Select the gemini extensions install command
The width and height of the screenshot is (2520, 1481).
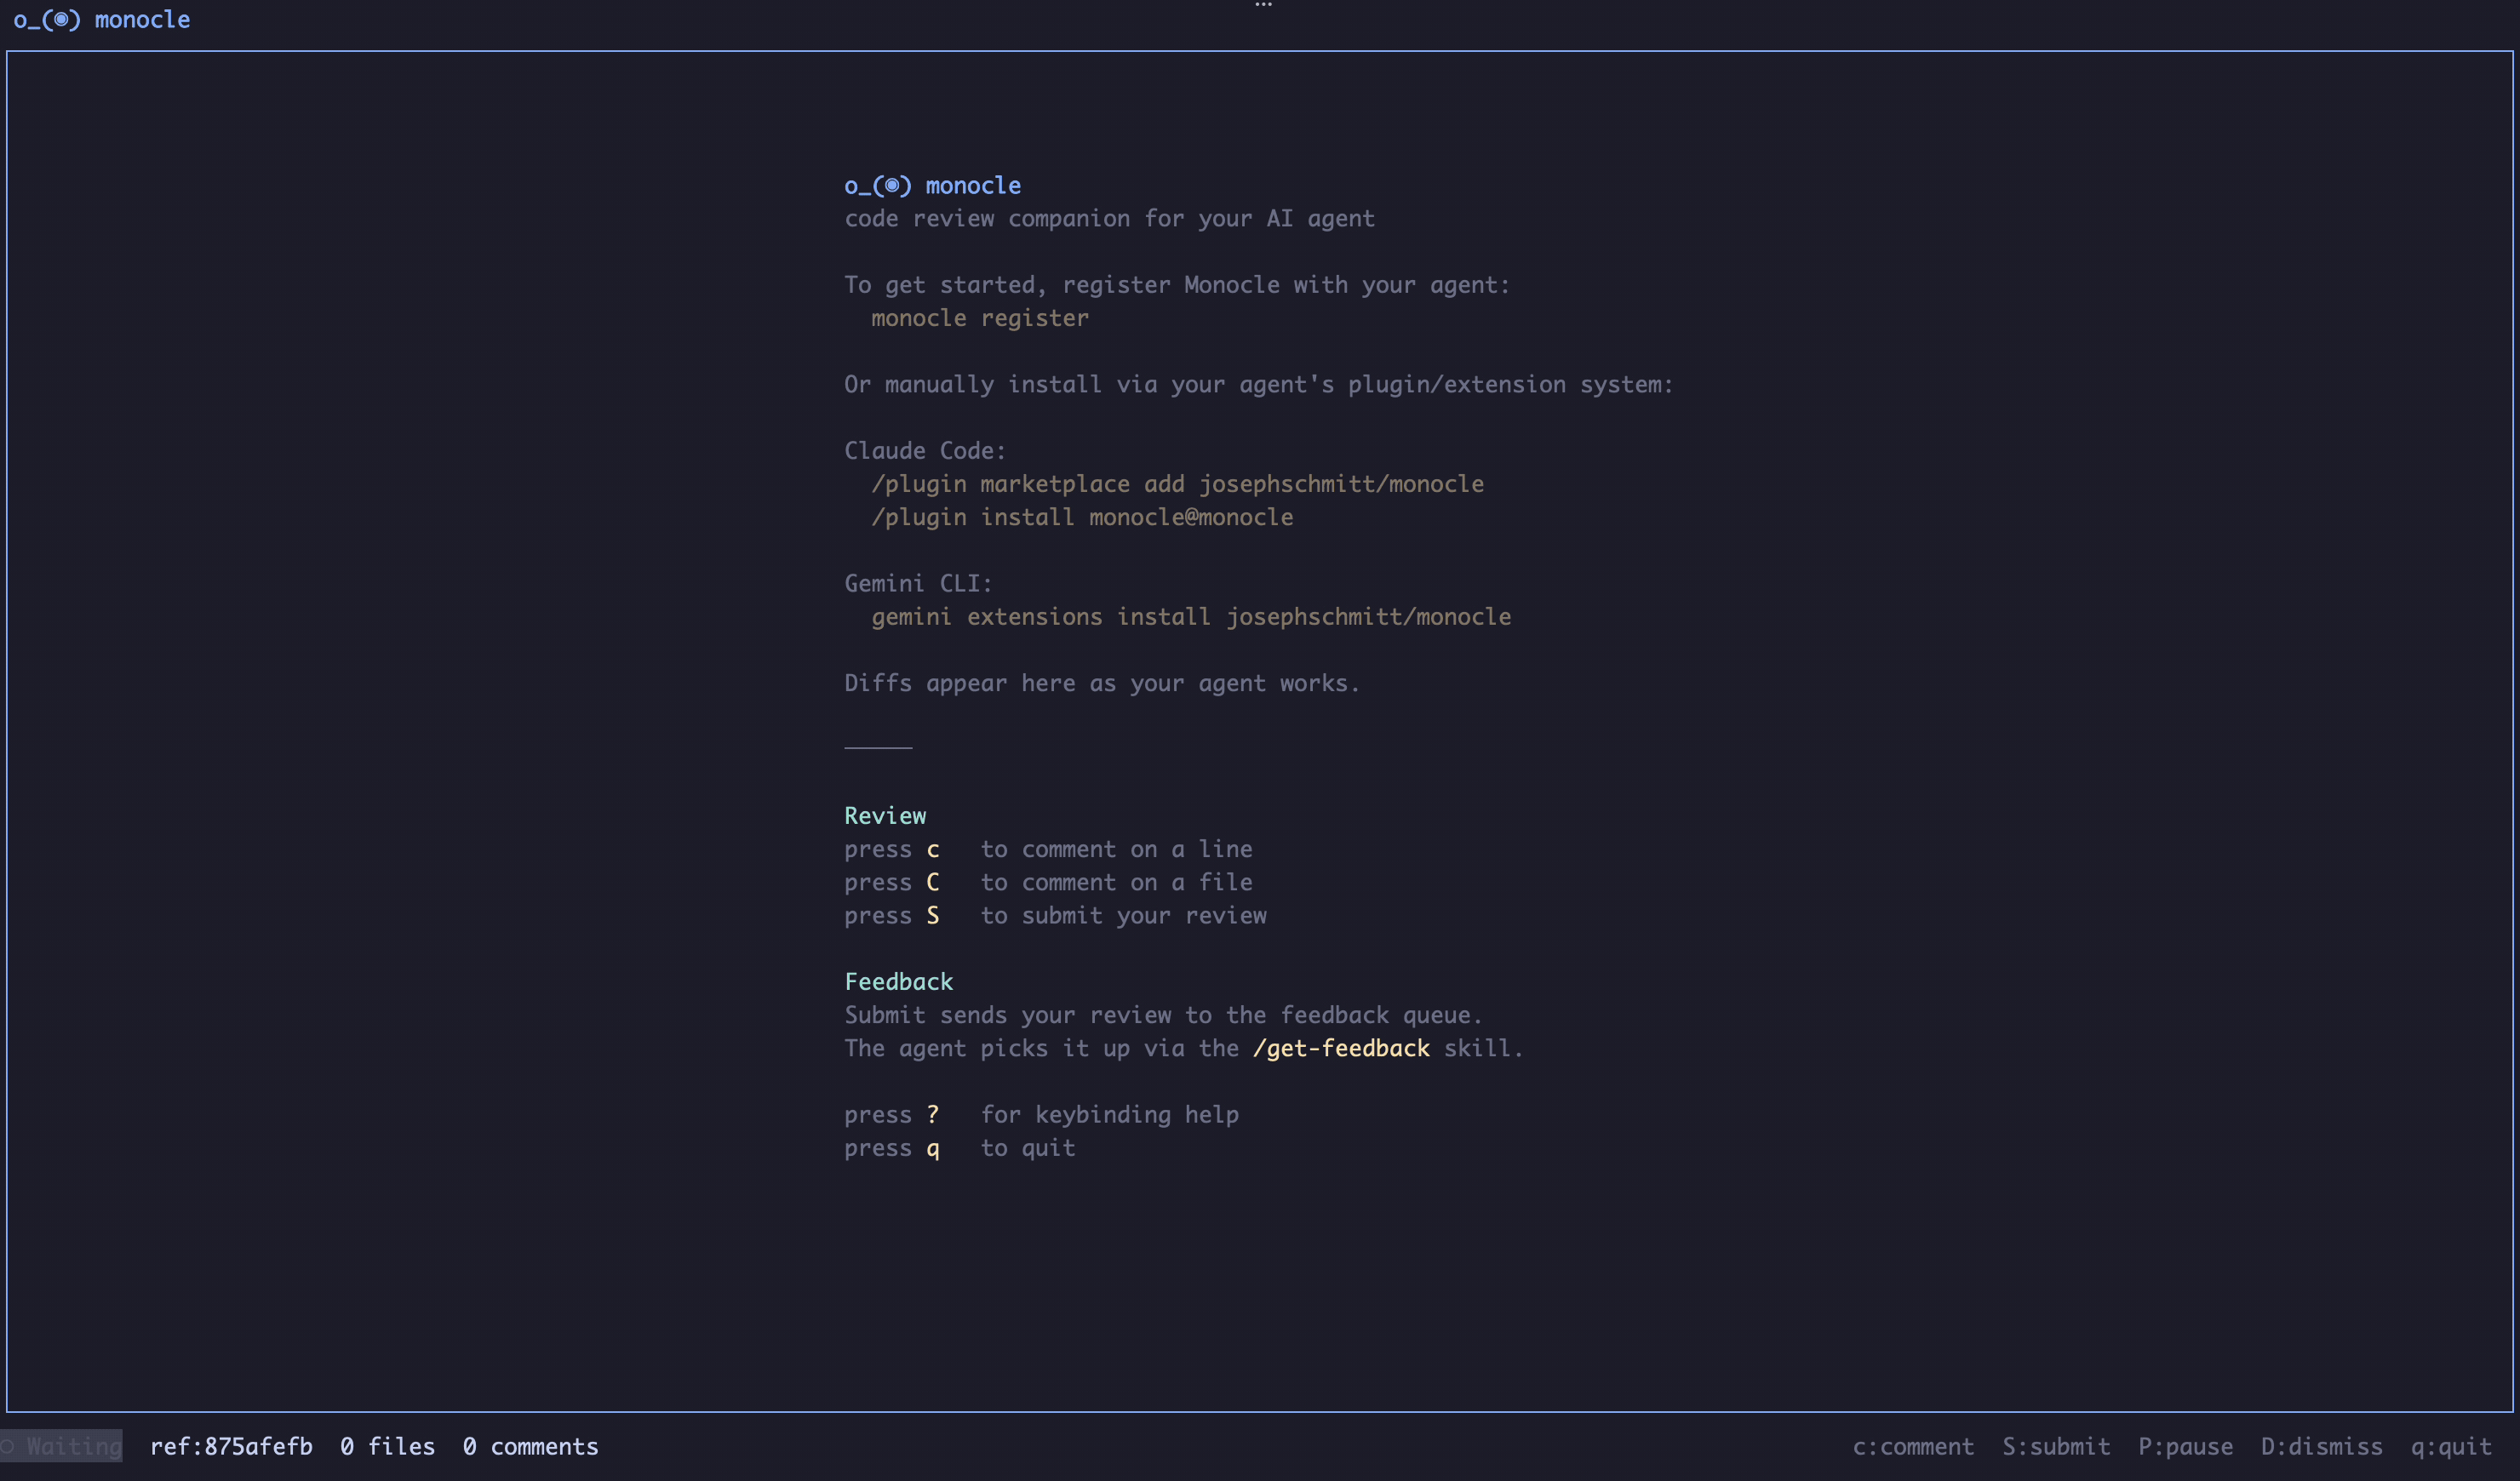(1190, 616)
